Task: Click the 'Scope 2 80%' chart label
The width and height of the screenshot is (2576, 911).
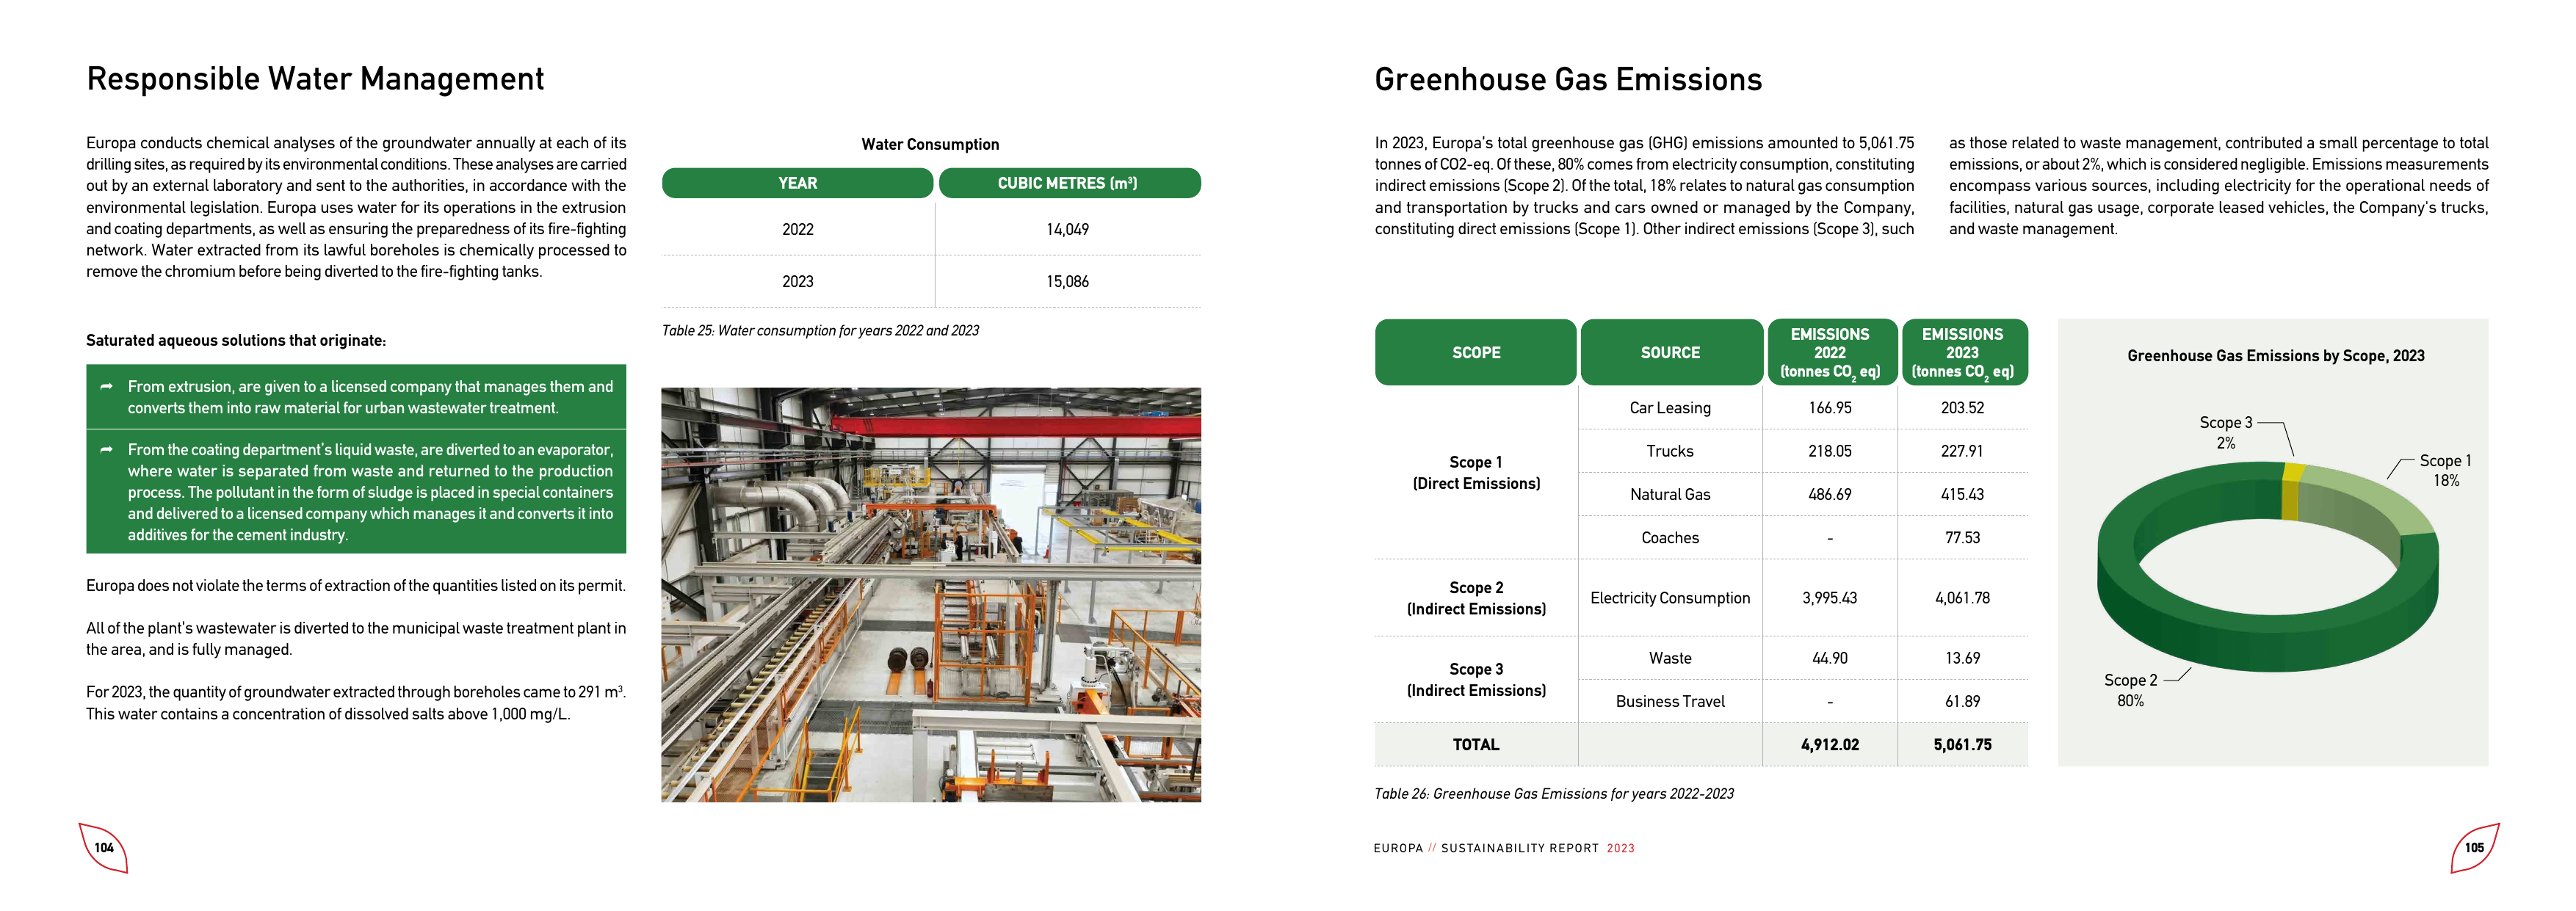Action: pyautogui.click(x=2130, y=690)
